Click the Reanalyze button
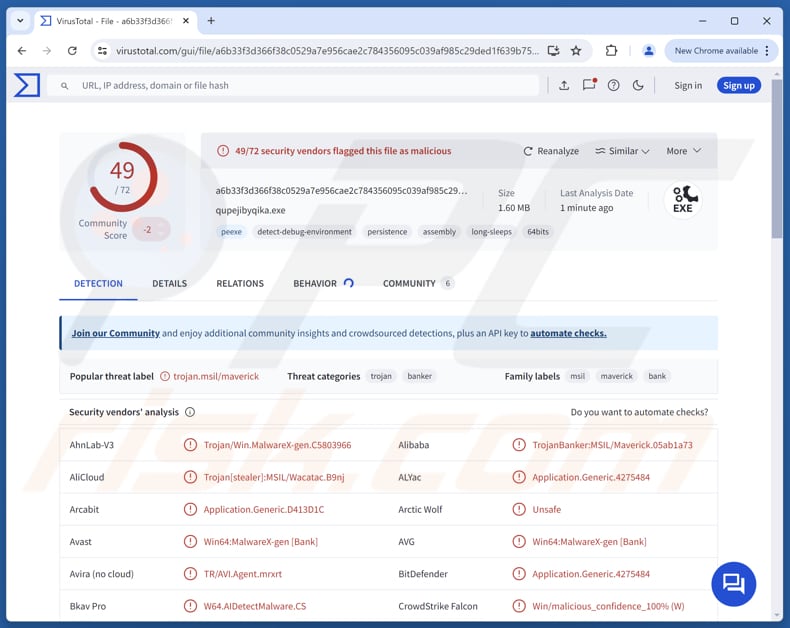 point(551,151)
